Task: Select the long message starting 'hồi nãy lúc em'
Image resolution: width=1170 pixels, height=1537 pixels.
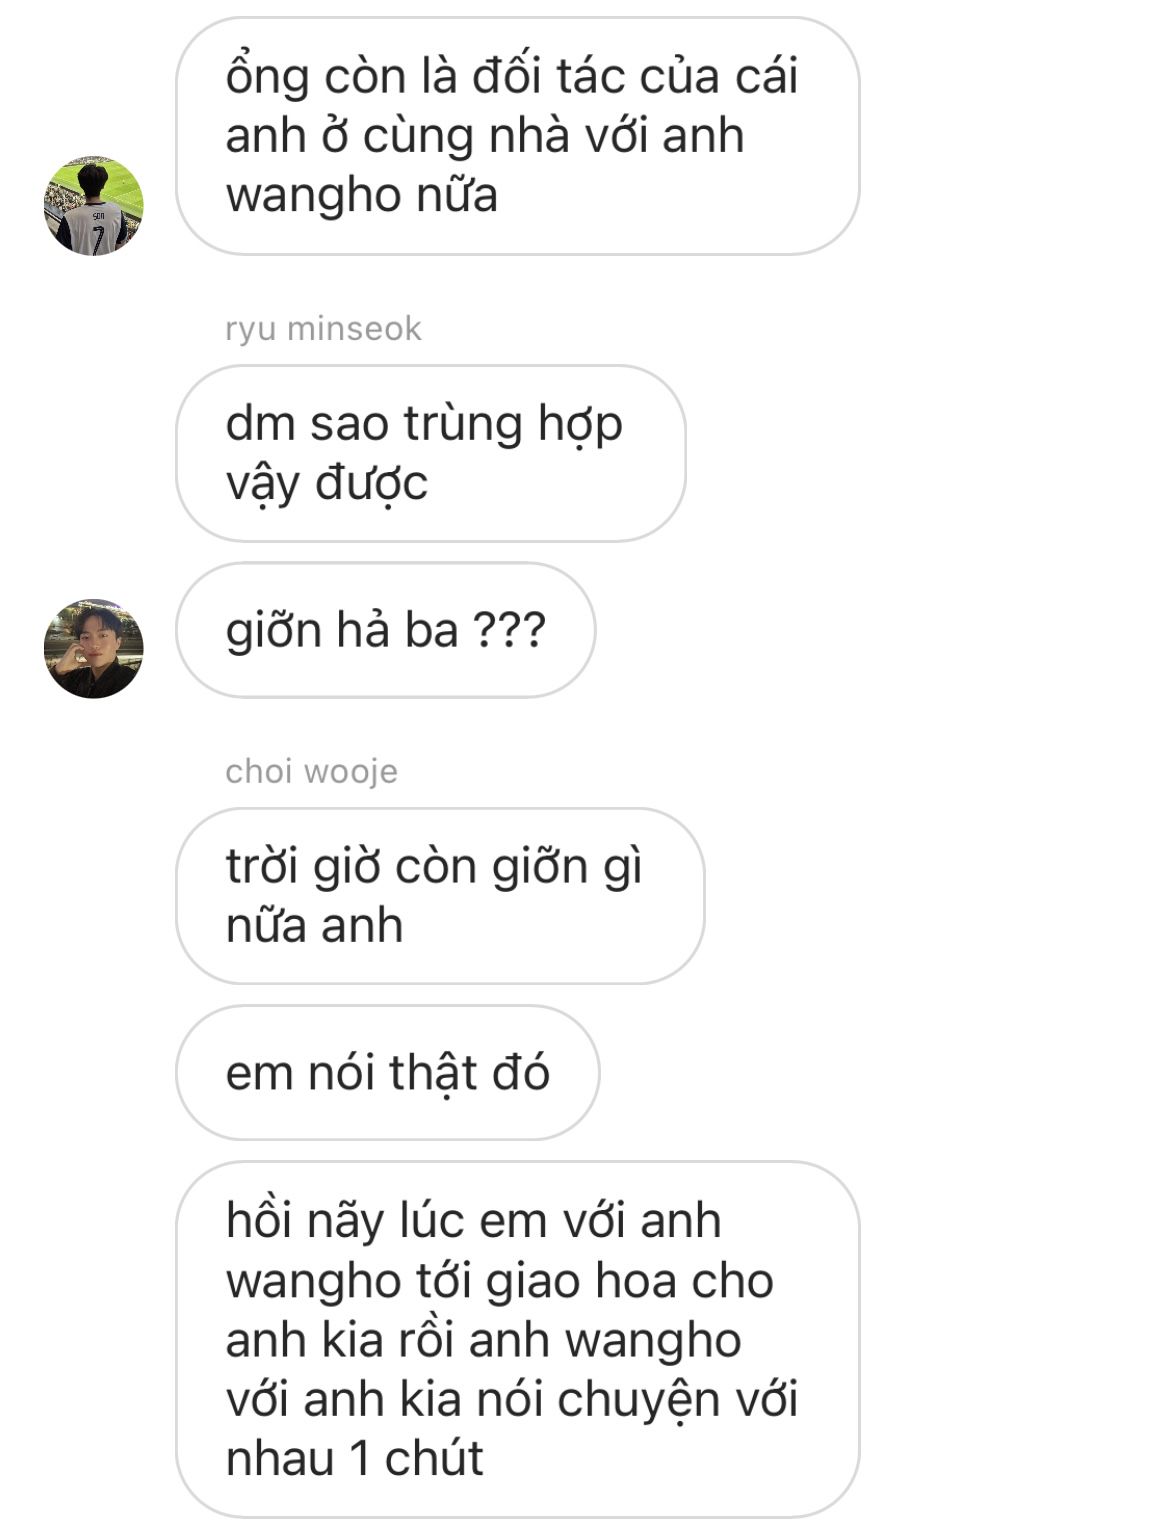Action: click(x=517, y=1340)
